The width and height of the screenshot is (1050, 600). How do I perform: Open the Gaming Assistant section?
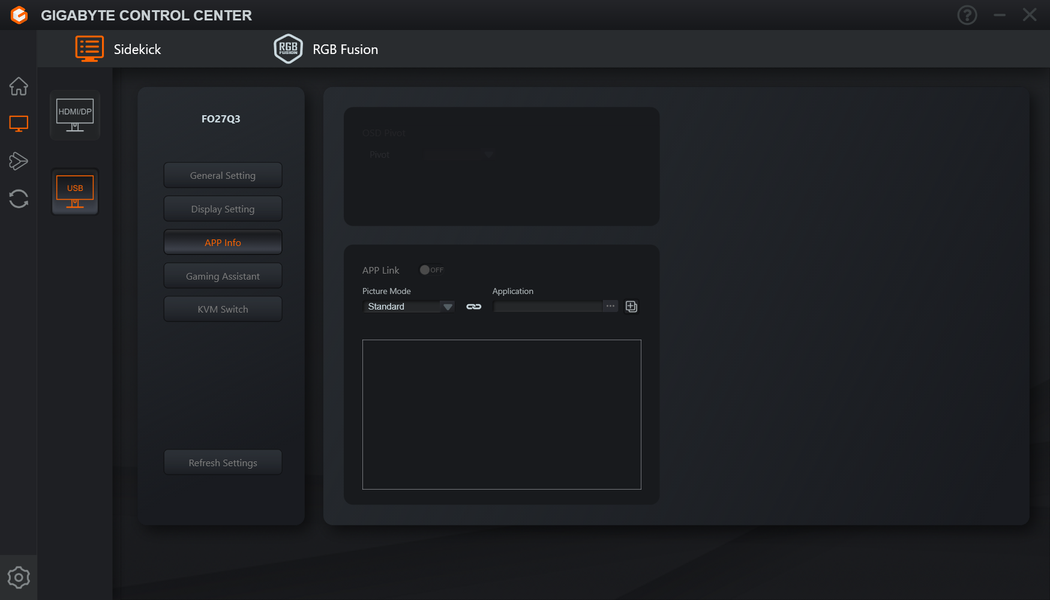222,276
